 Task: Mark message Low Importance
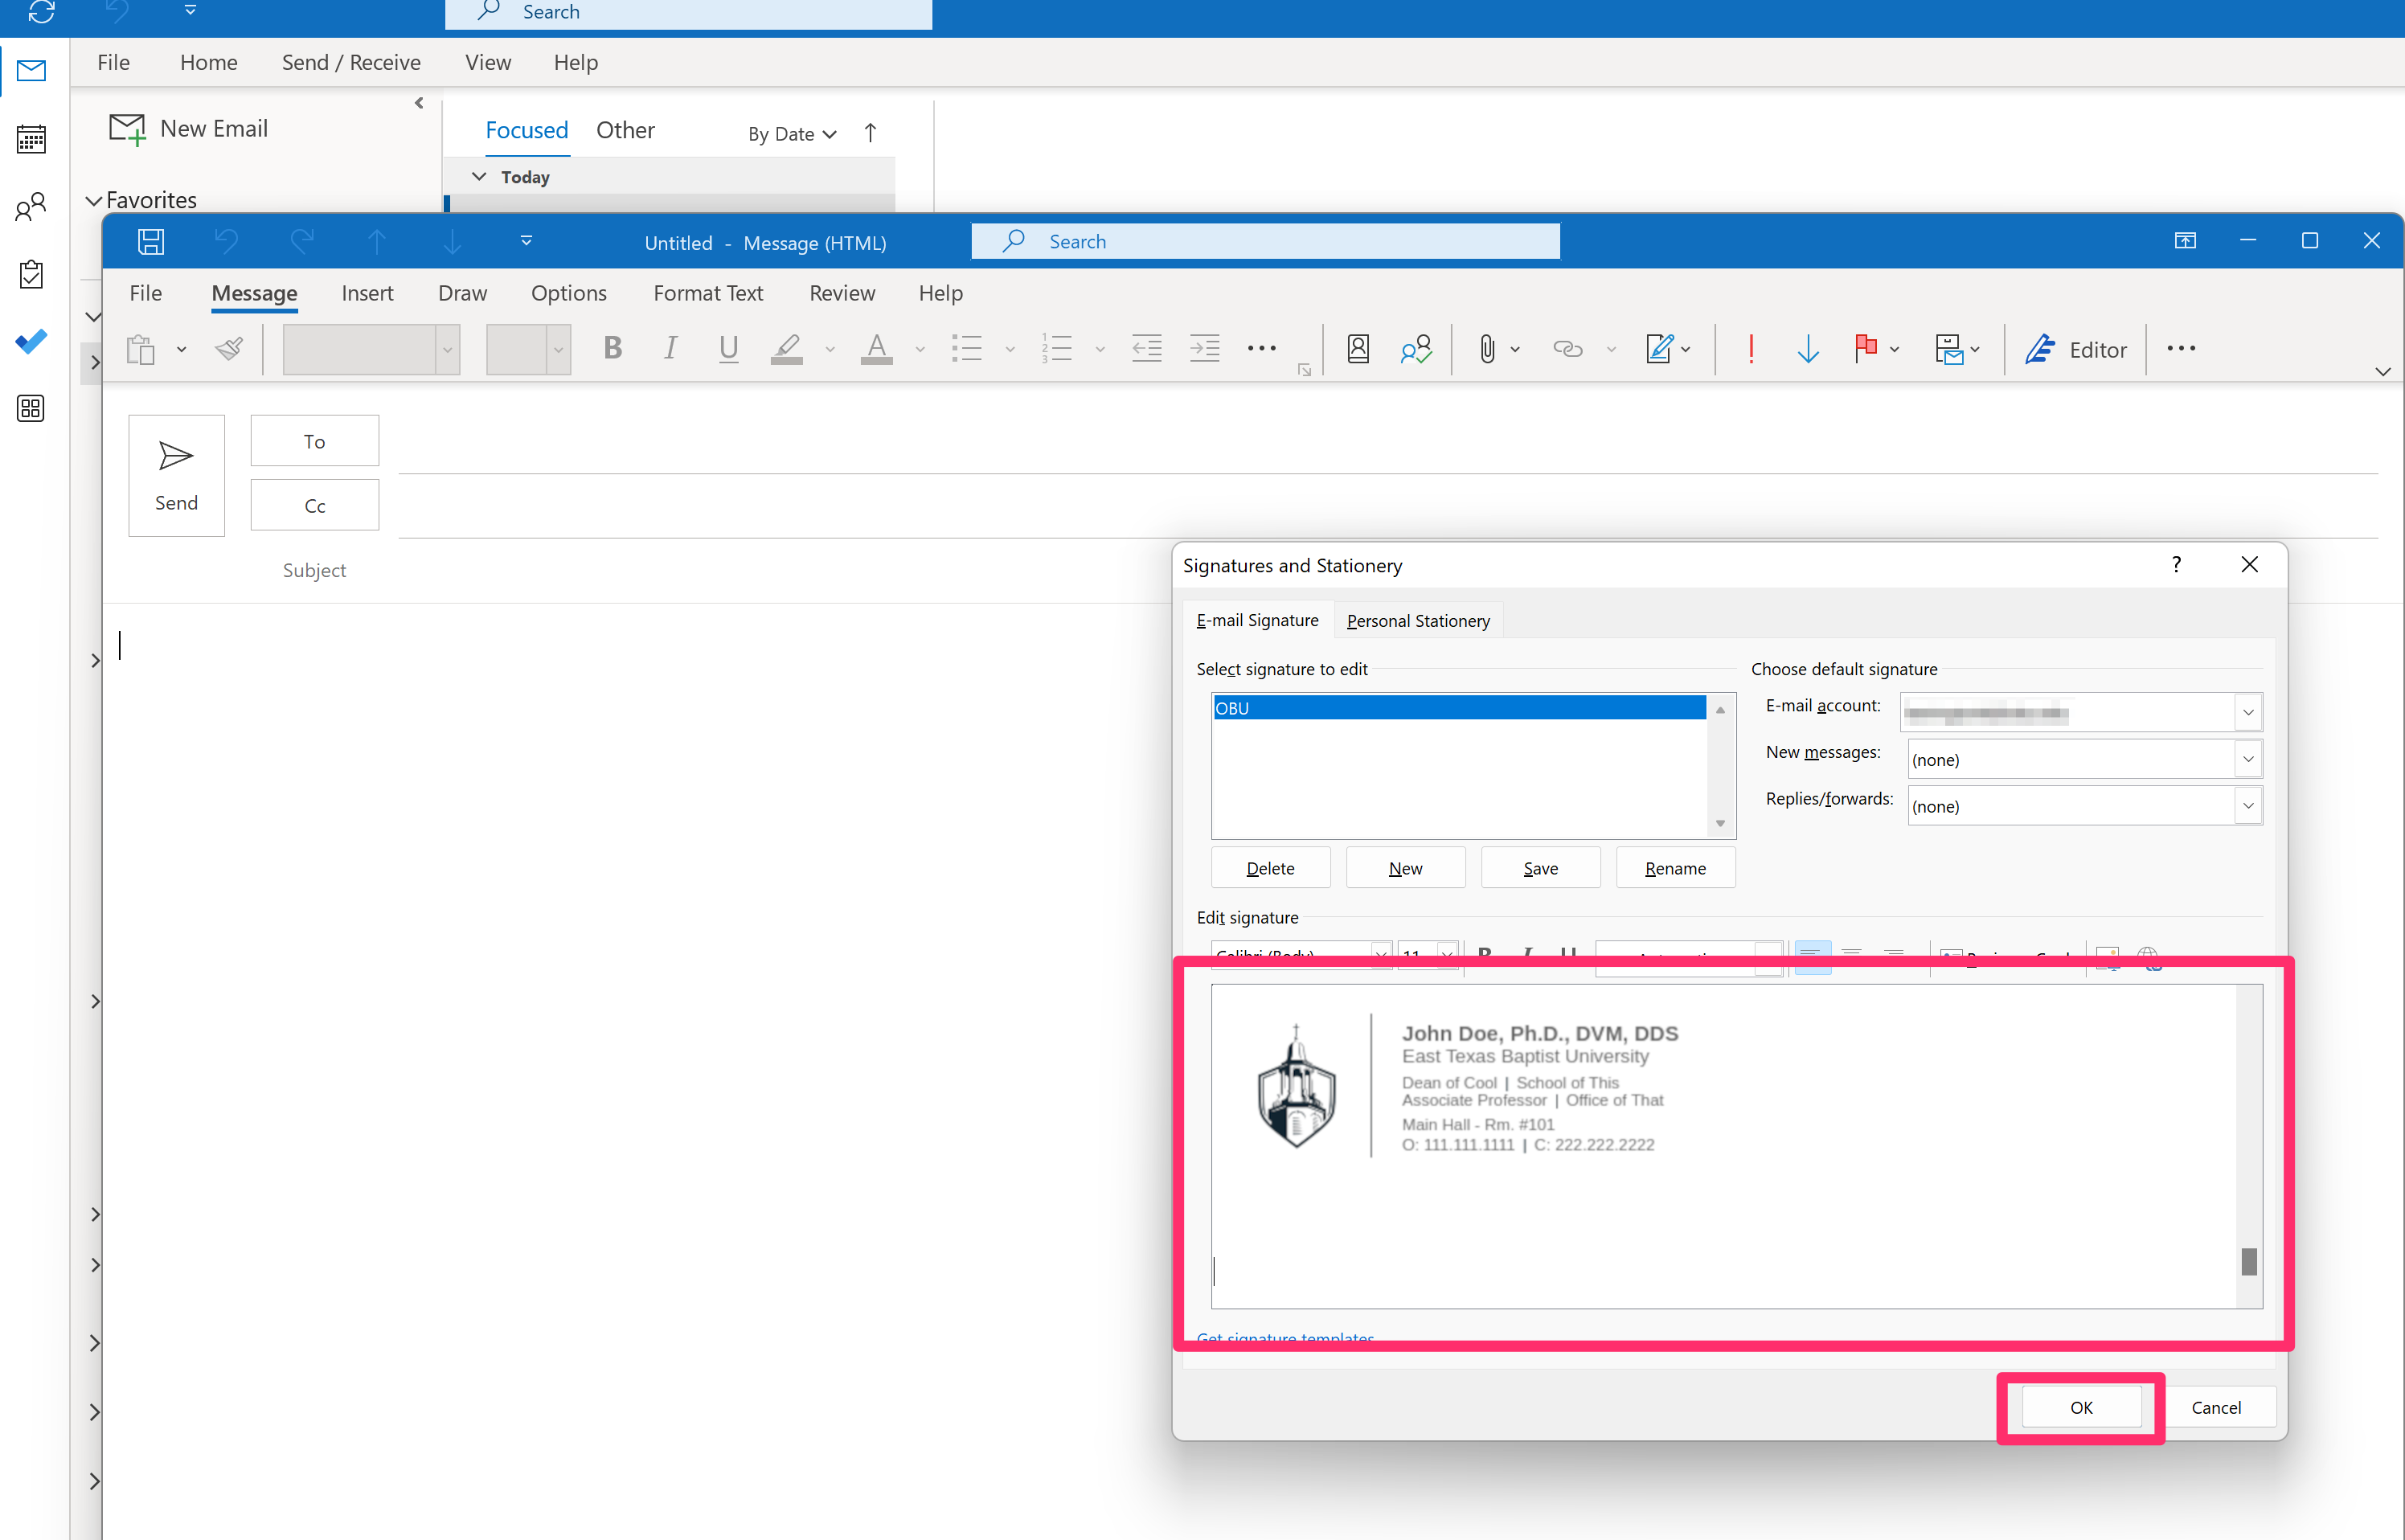pyautogui.click(x=1808, y=348)
